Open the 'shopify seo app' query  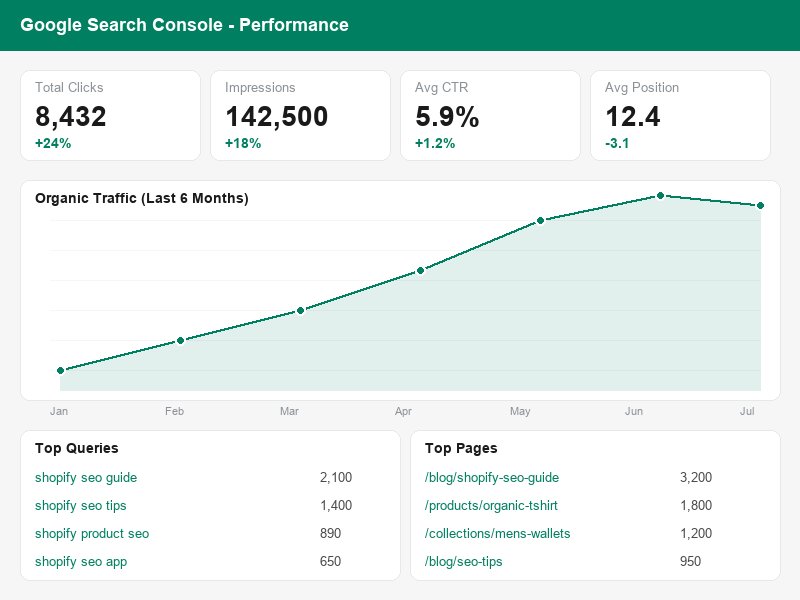(81, 562)
